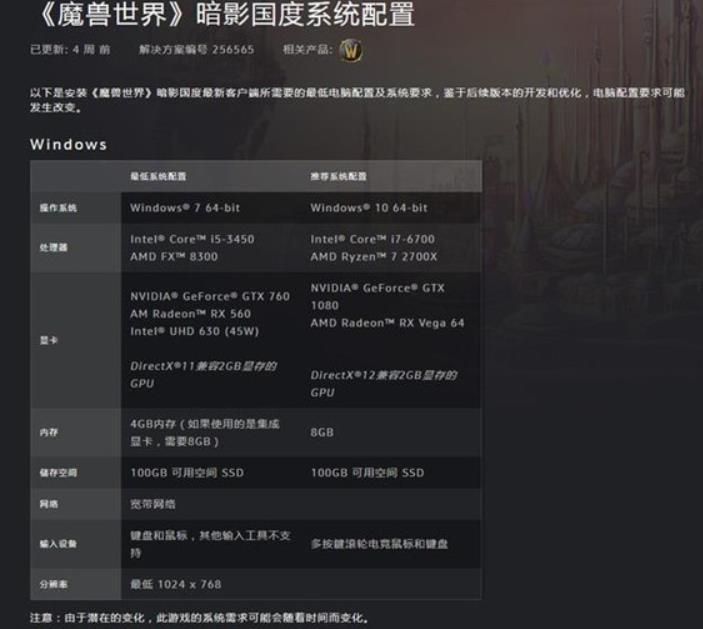Image resolution: width=703 pixels, height=629 pixels.
Task: Click recommended 100GB 可用空间 SSD cell
Action: [x=368, y=473]
